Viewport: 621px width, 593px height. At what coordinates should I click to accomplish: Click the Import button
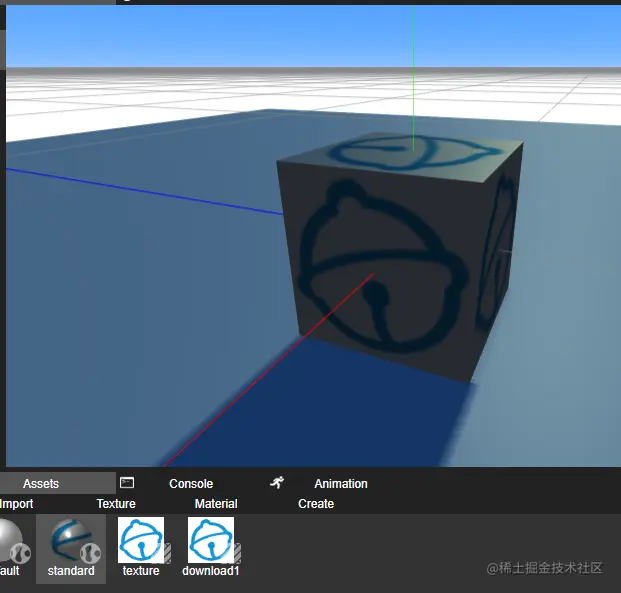pos(16,504)
